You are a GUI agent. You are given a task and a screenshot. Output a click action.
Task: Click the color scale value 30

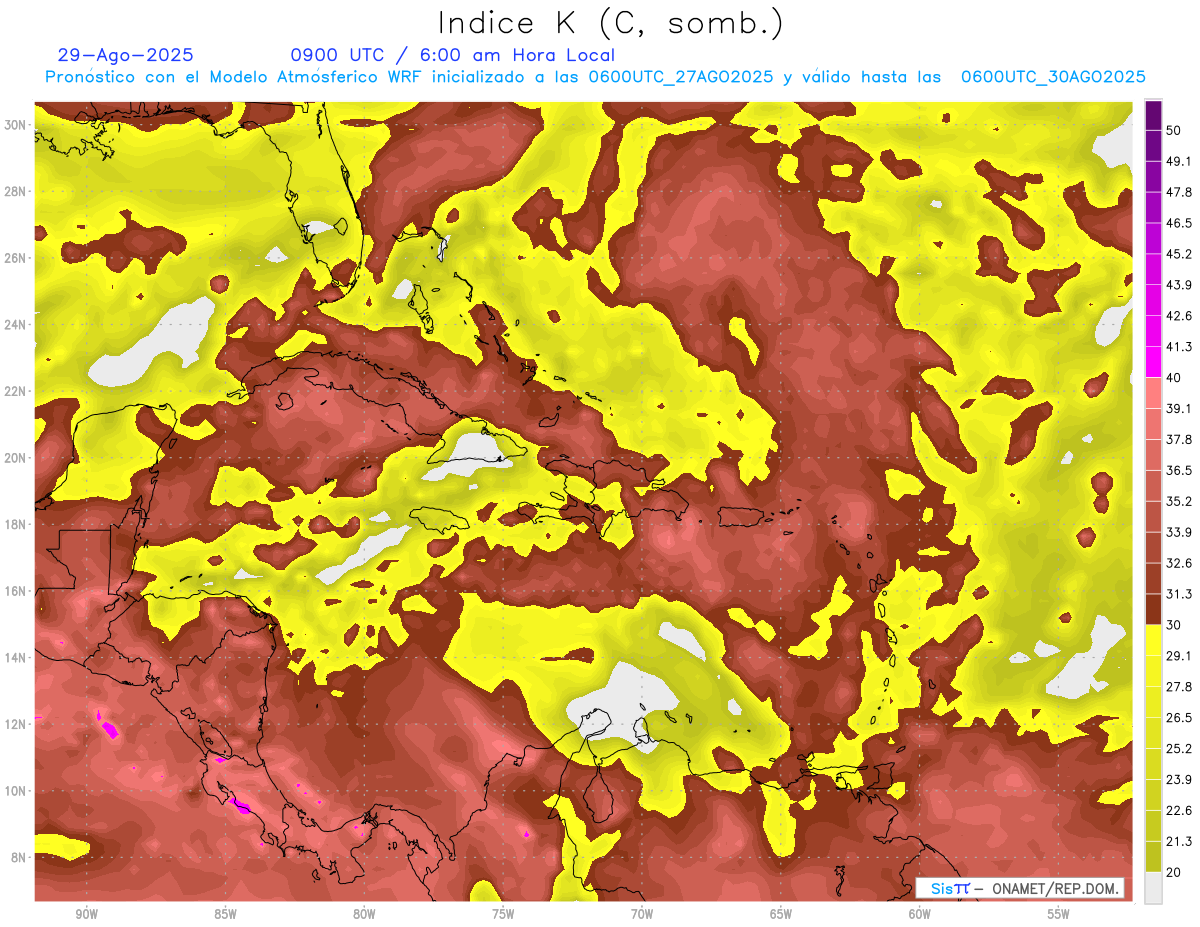(x=1174, y=625)
